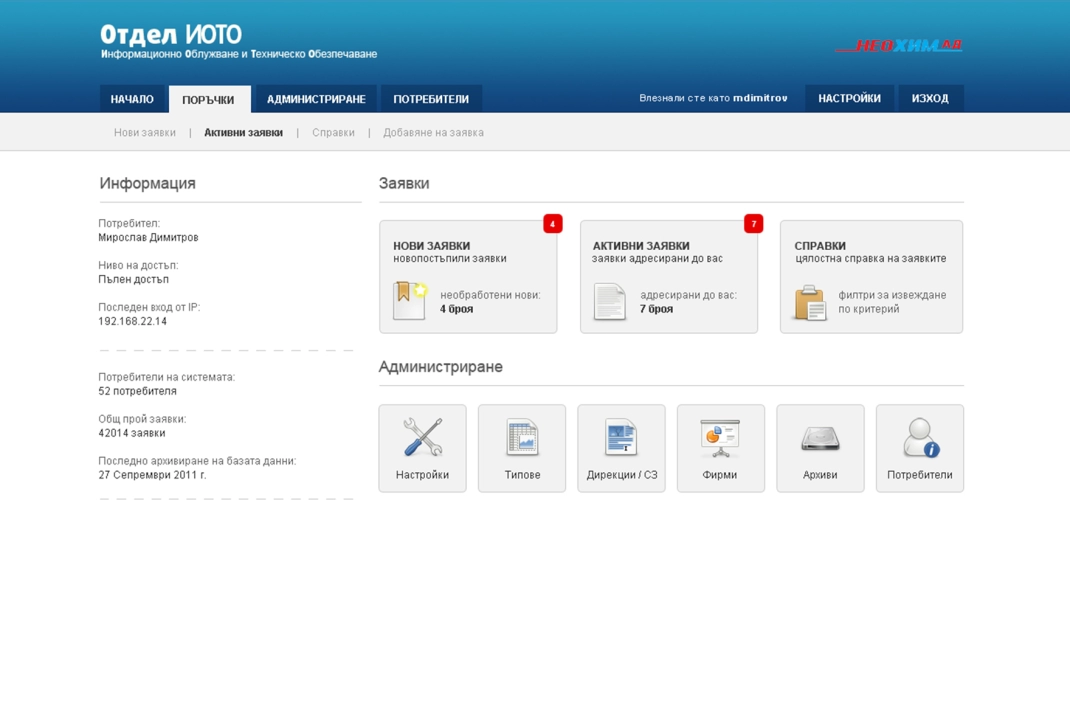Click the clipboard icon in Справки card
The height and width of the screenshot is (725, 1070).
[810, 302]
